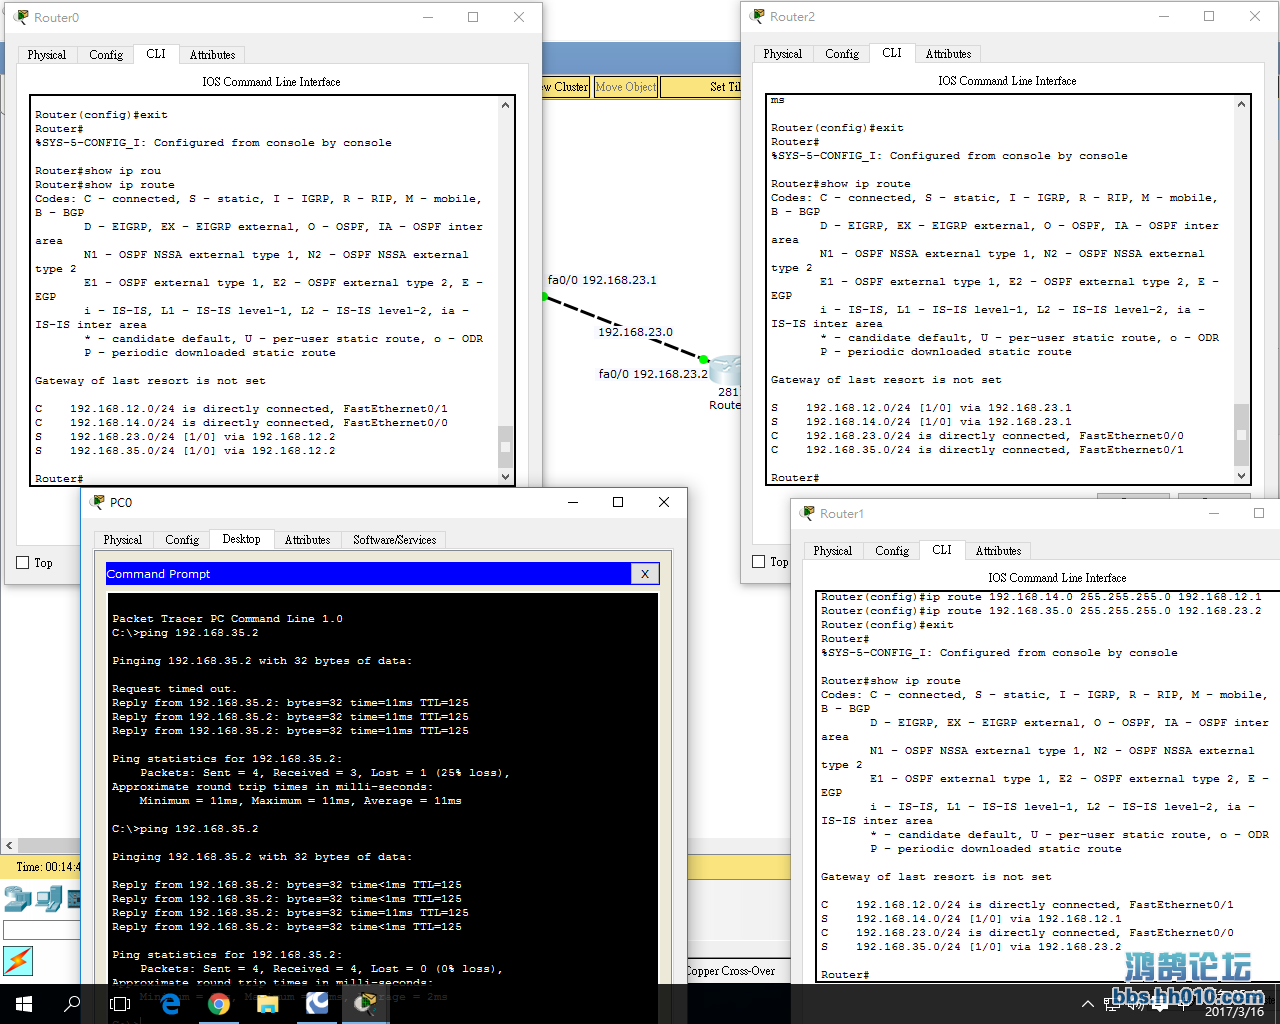The height and width of the screenshot is (1024, 1280).
Task: Select the End Devices category icon
Action: coord(49,898)
